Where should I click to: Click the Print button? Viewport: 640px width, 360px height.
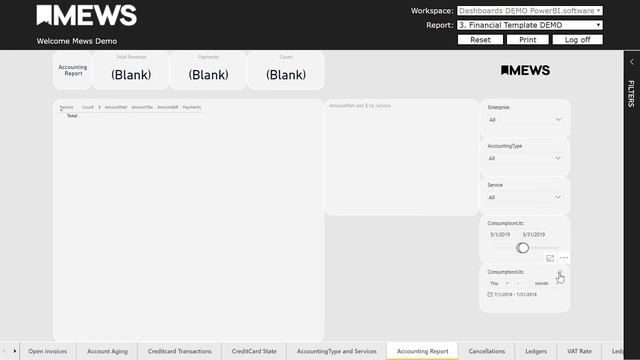click(x=527, y=40)
